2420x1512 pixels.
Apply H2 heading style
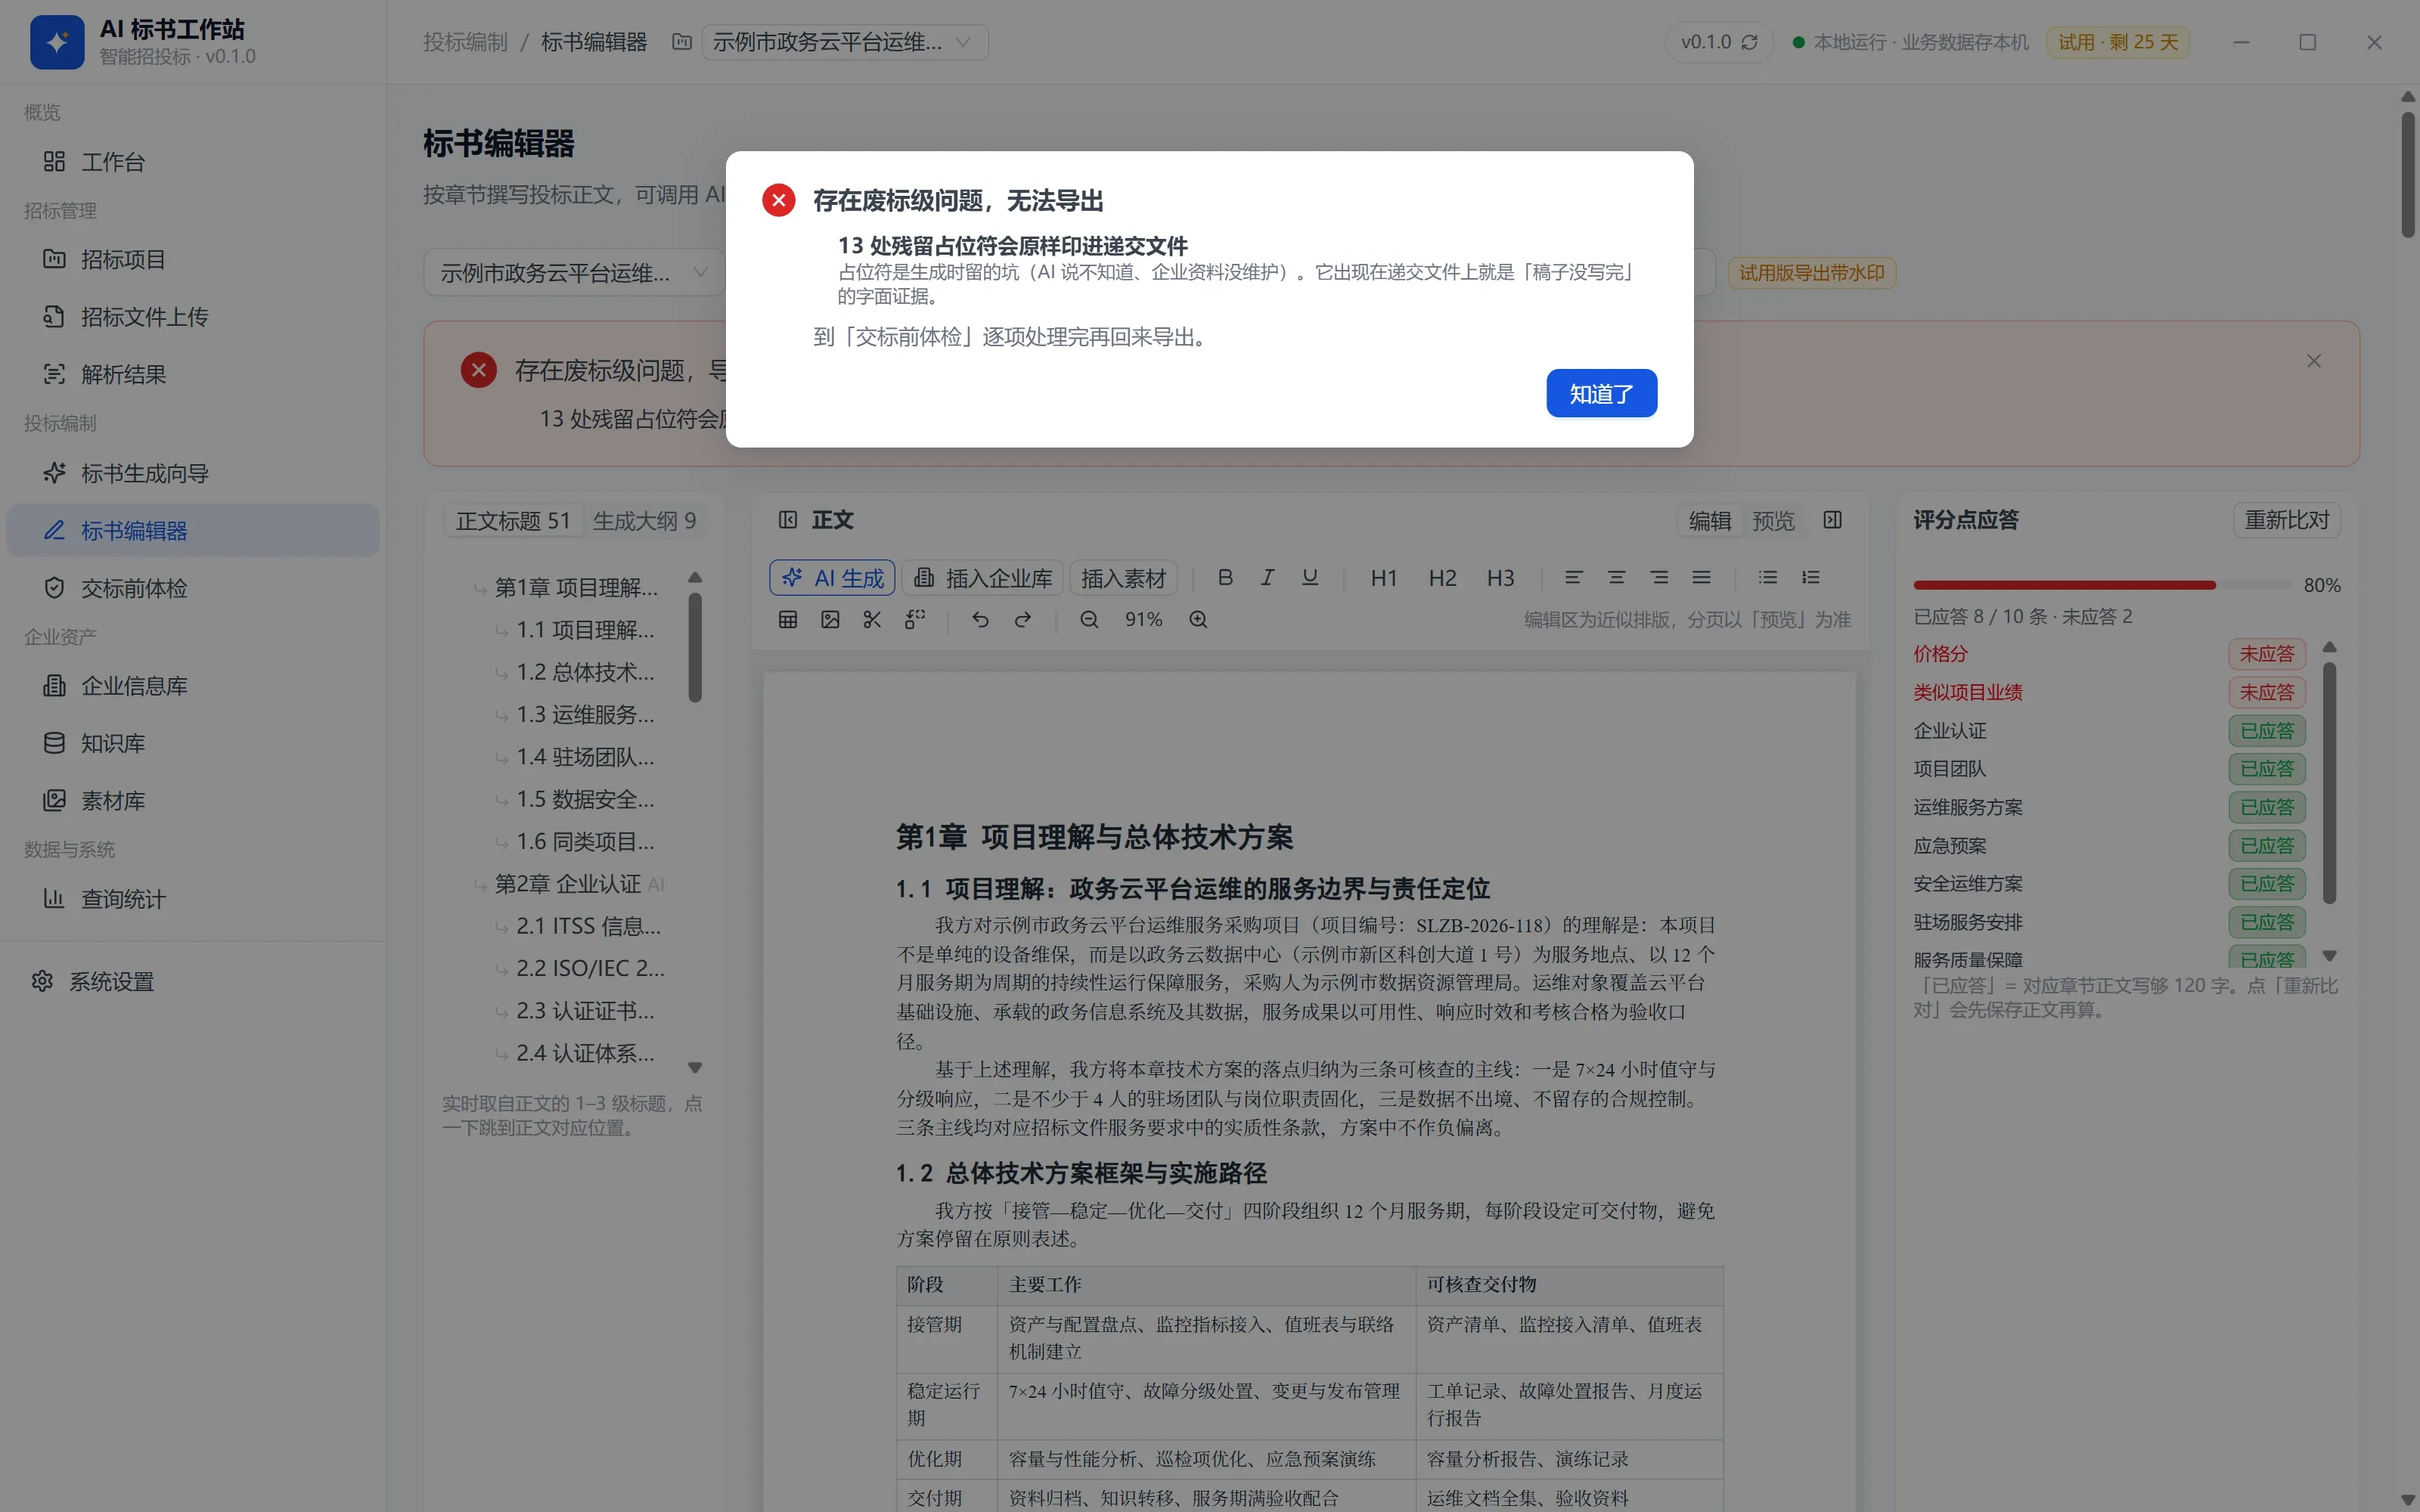click(1442, 577)
